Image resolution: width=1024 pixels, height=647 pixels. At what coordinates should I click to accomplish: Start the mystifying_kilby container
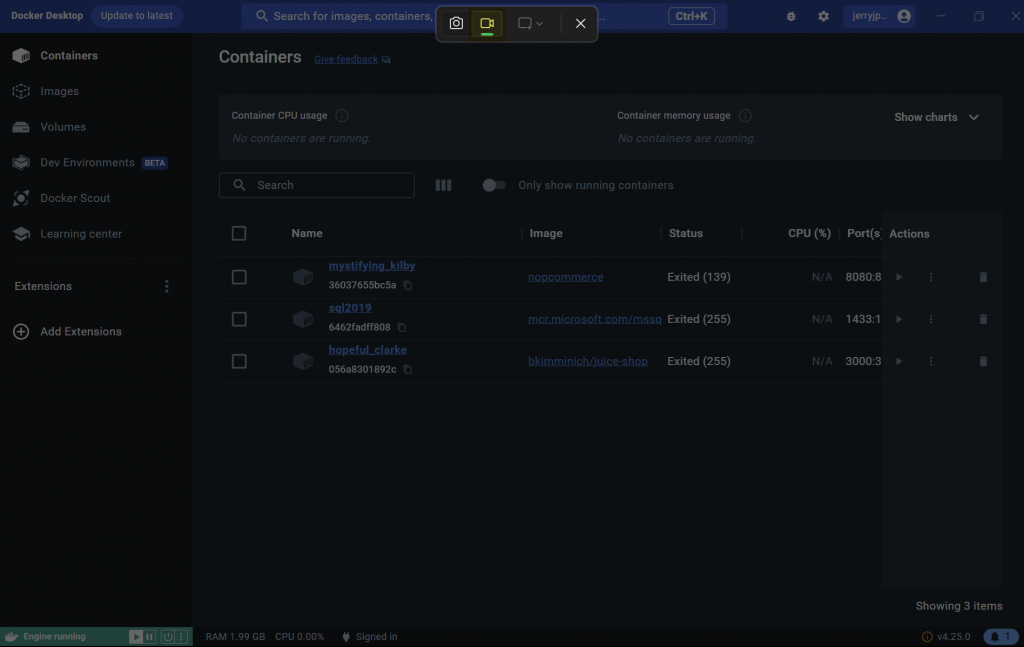coord(899,277)
